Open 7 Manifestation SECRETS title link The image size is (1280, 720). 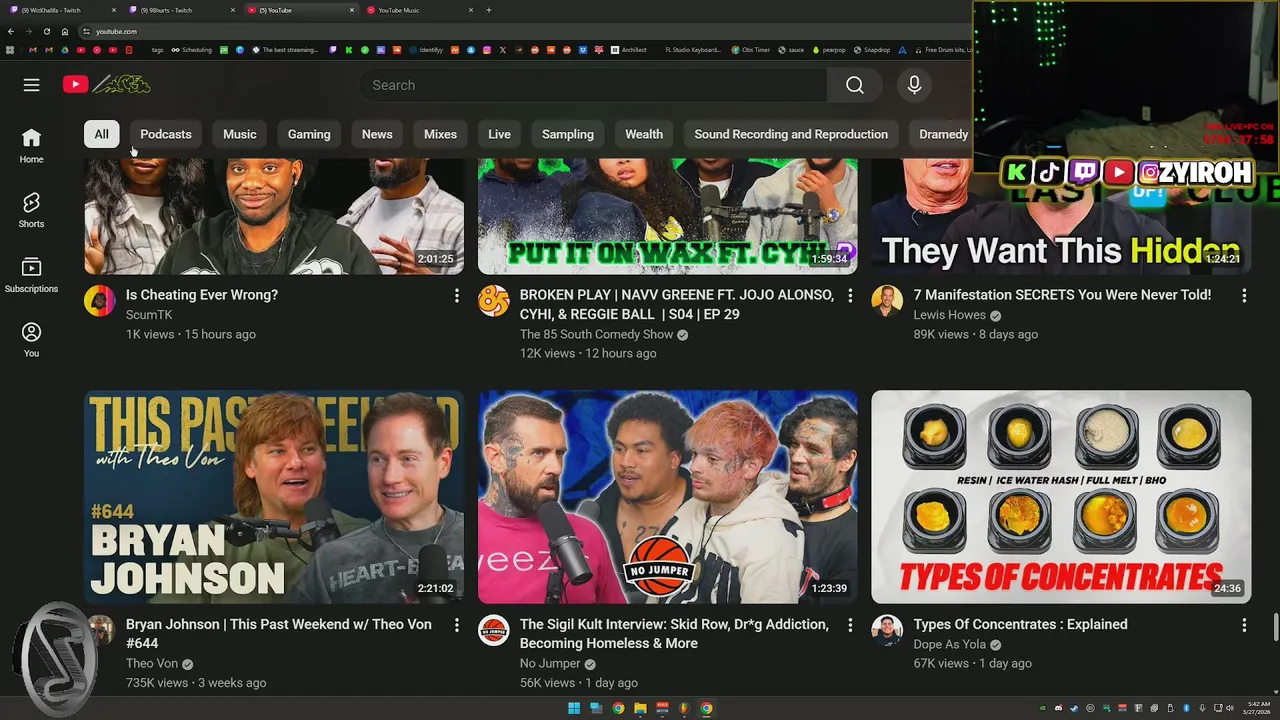[x=1062, y=295]
